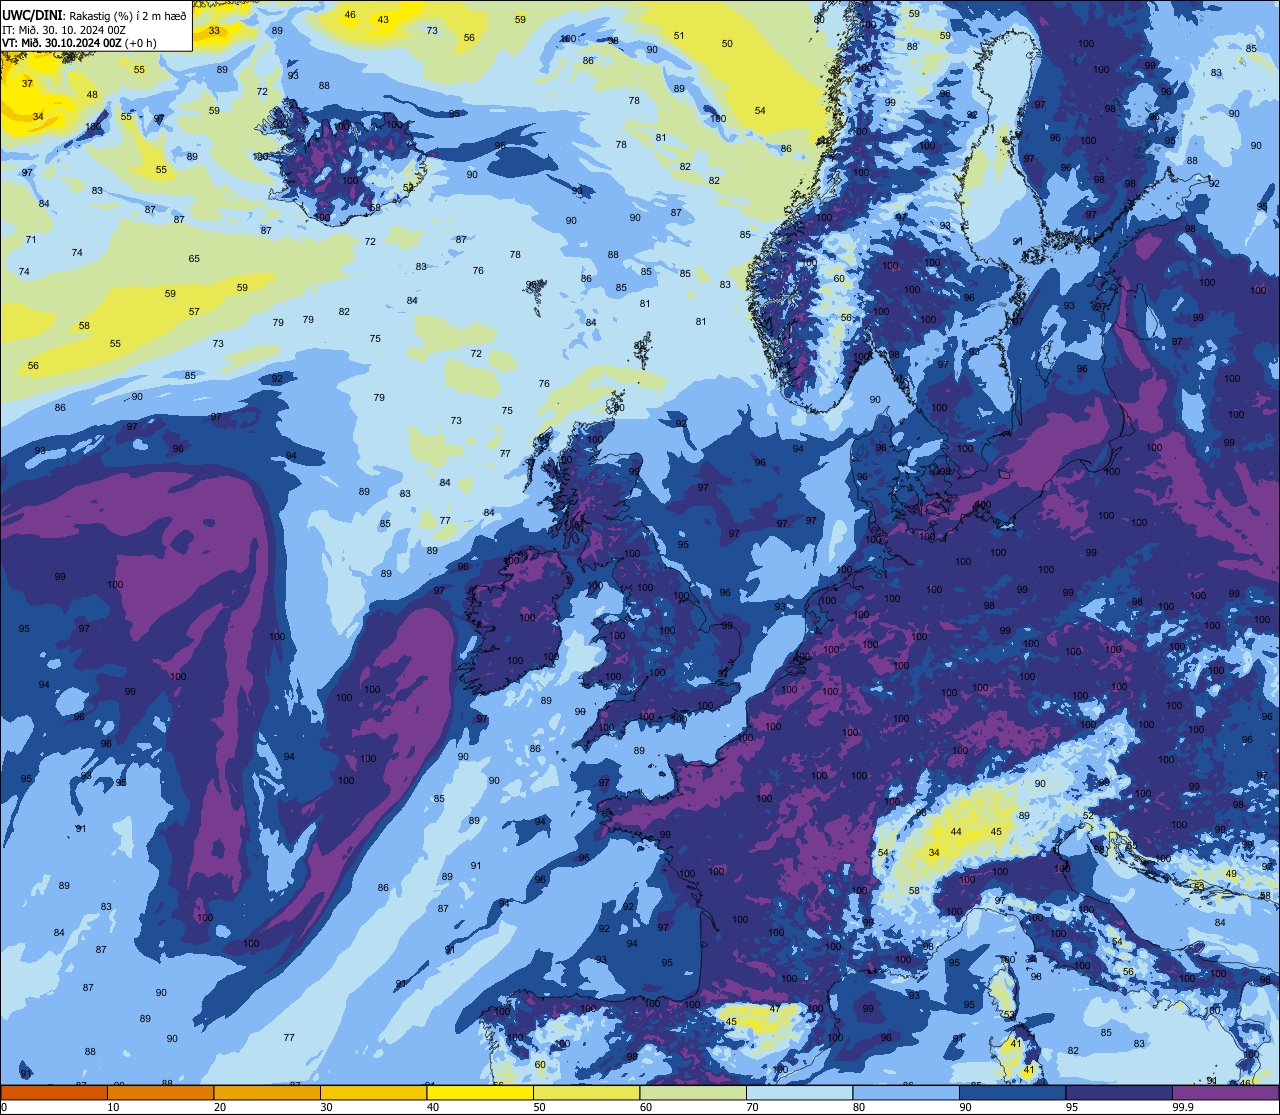Image resolution: width=1280 pixels, height=1115 pixels.
Task: Click the 10–20 % orange legend swatch
Action: coord(160,1092)
